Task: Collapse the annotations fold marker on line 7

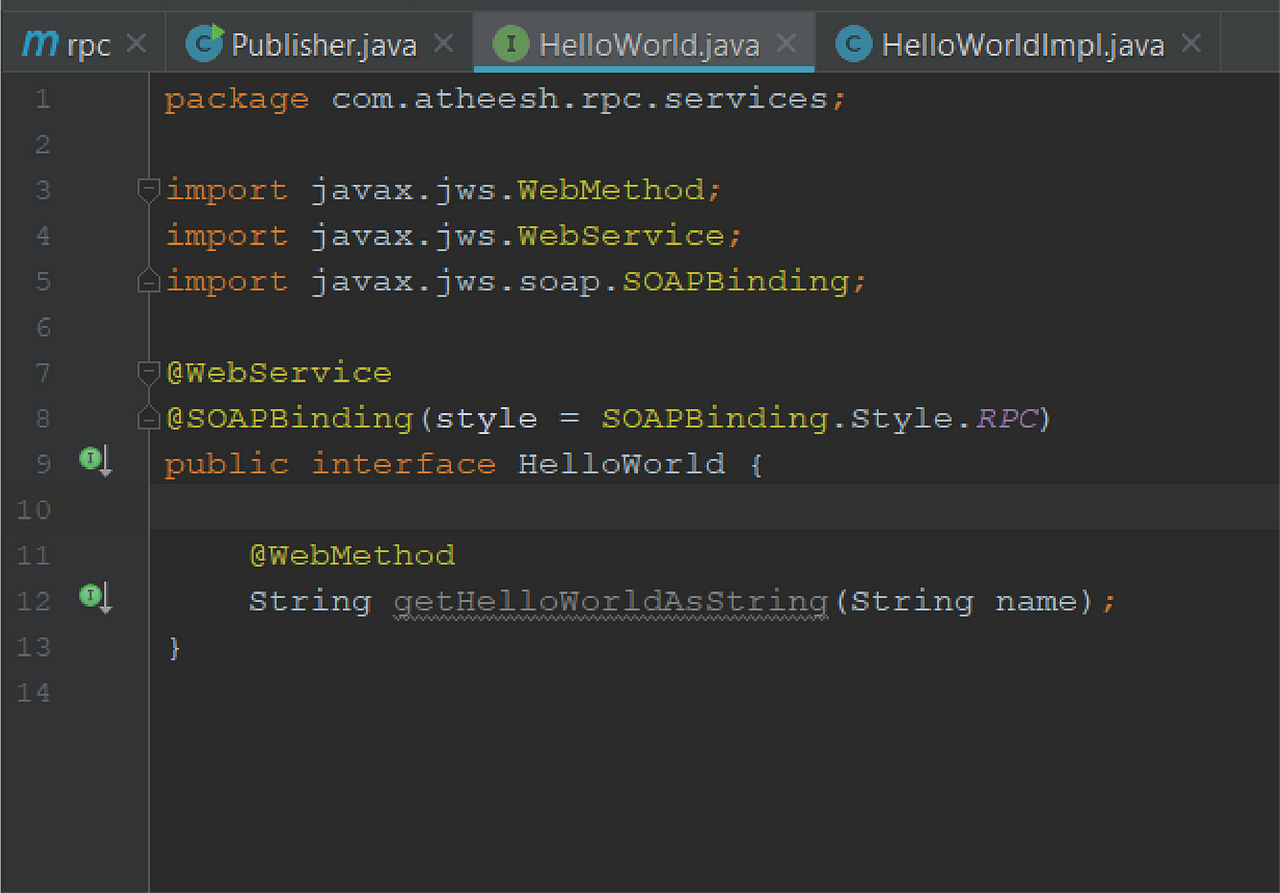Action: 149,373
